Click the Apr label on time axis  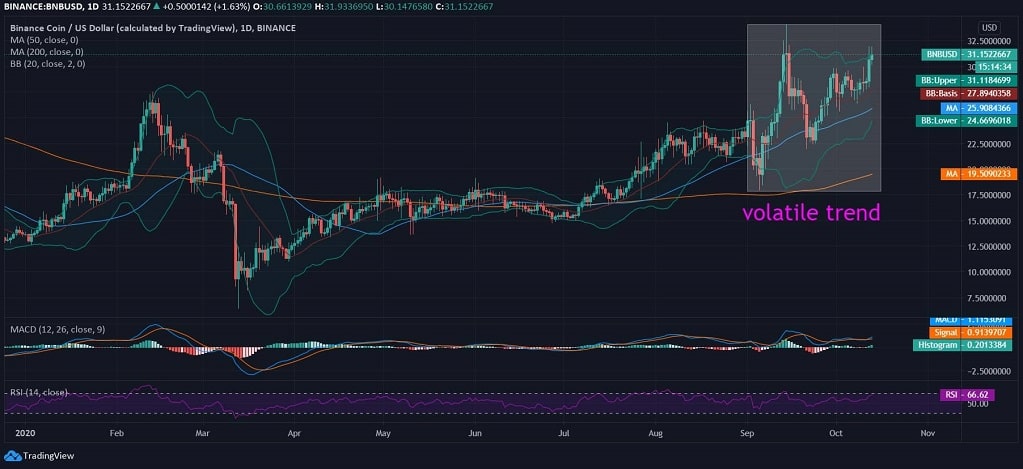pyautogui.click(x=294, y=432)
